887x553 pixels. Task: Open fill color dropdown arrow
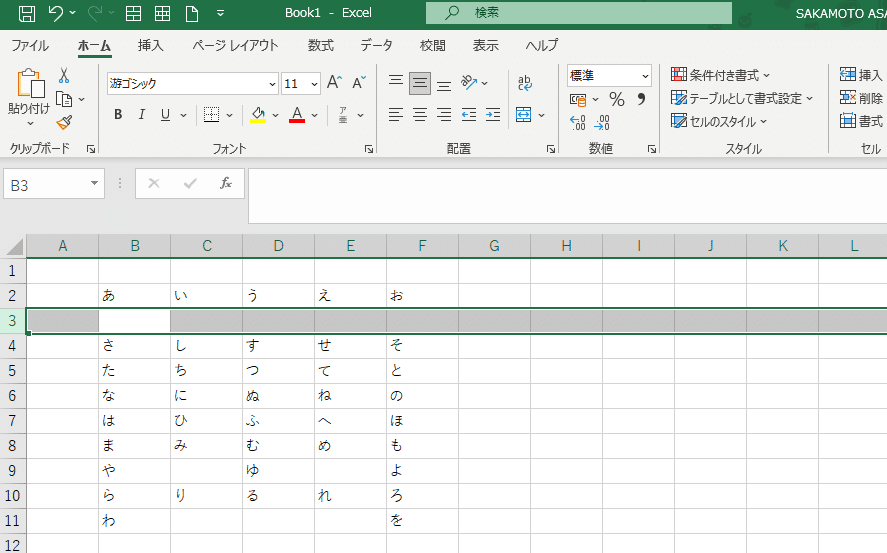(x=275, y=115)
